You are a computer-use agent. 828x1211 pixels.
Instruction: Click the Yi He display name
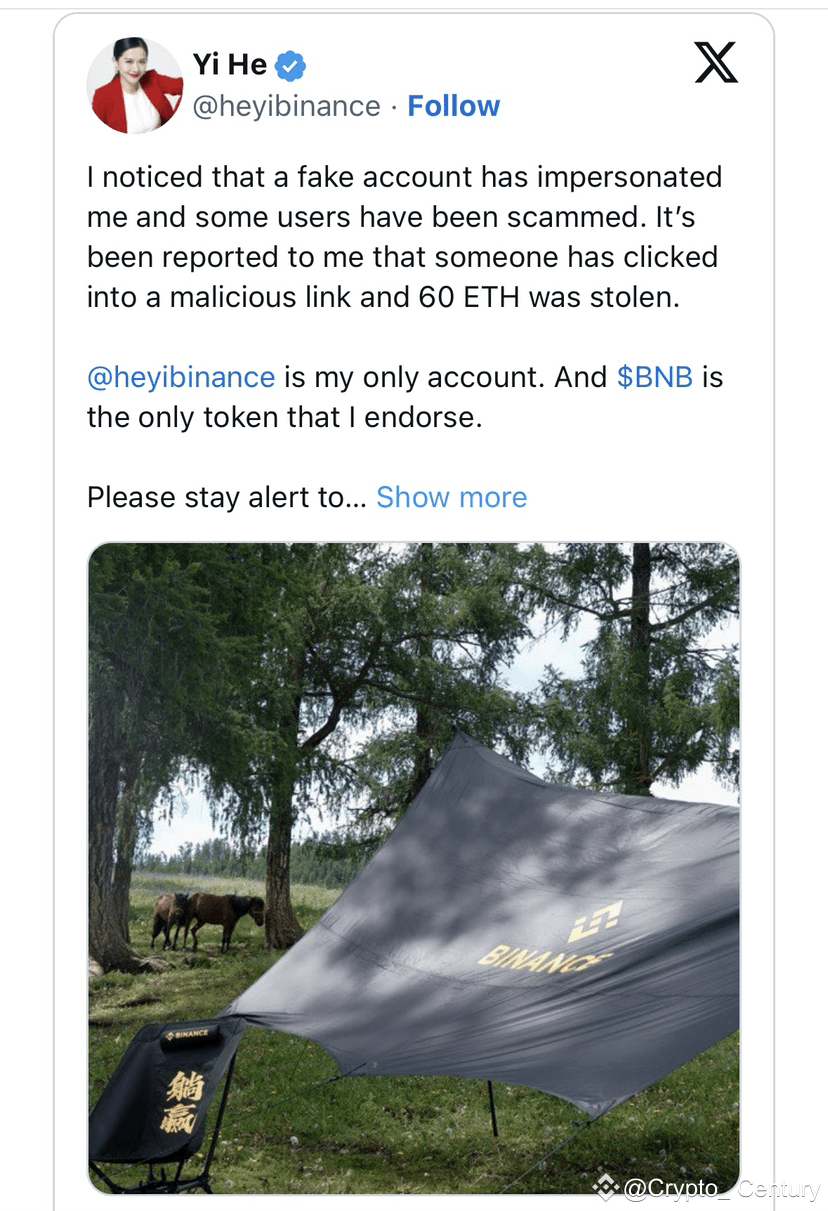point(230,65)
